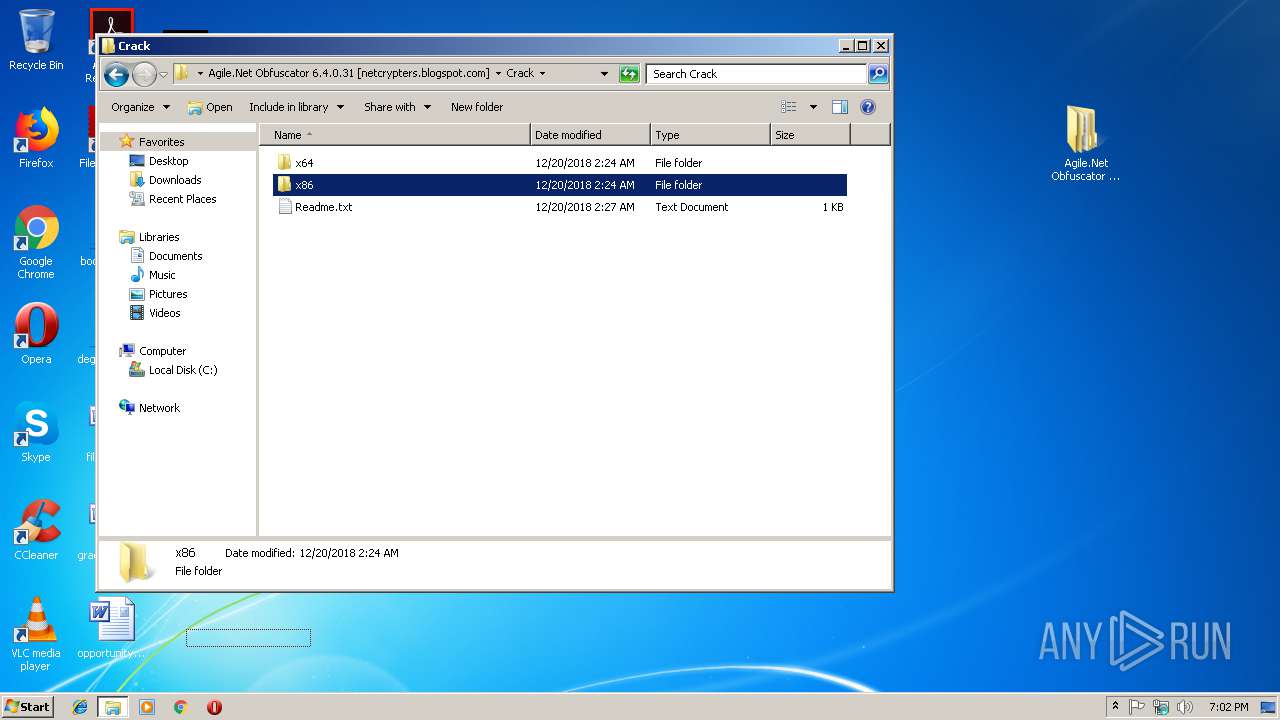Select the Skype desktop shortcut
Screen dimensions: 1280x720
(x=36, y=433)
